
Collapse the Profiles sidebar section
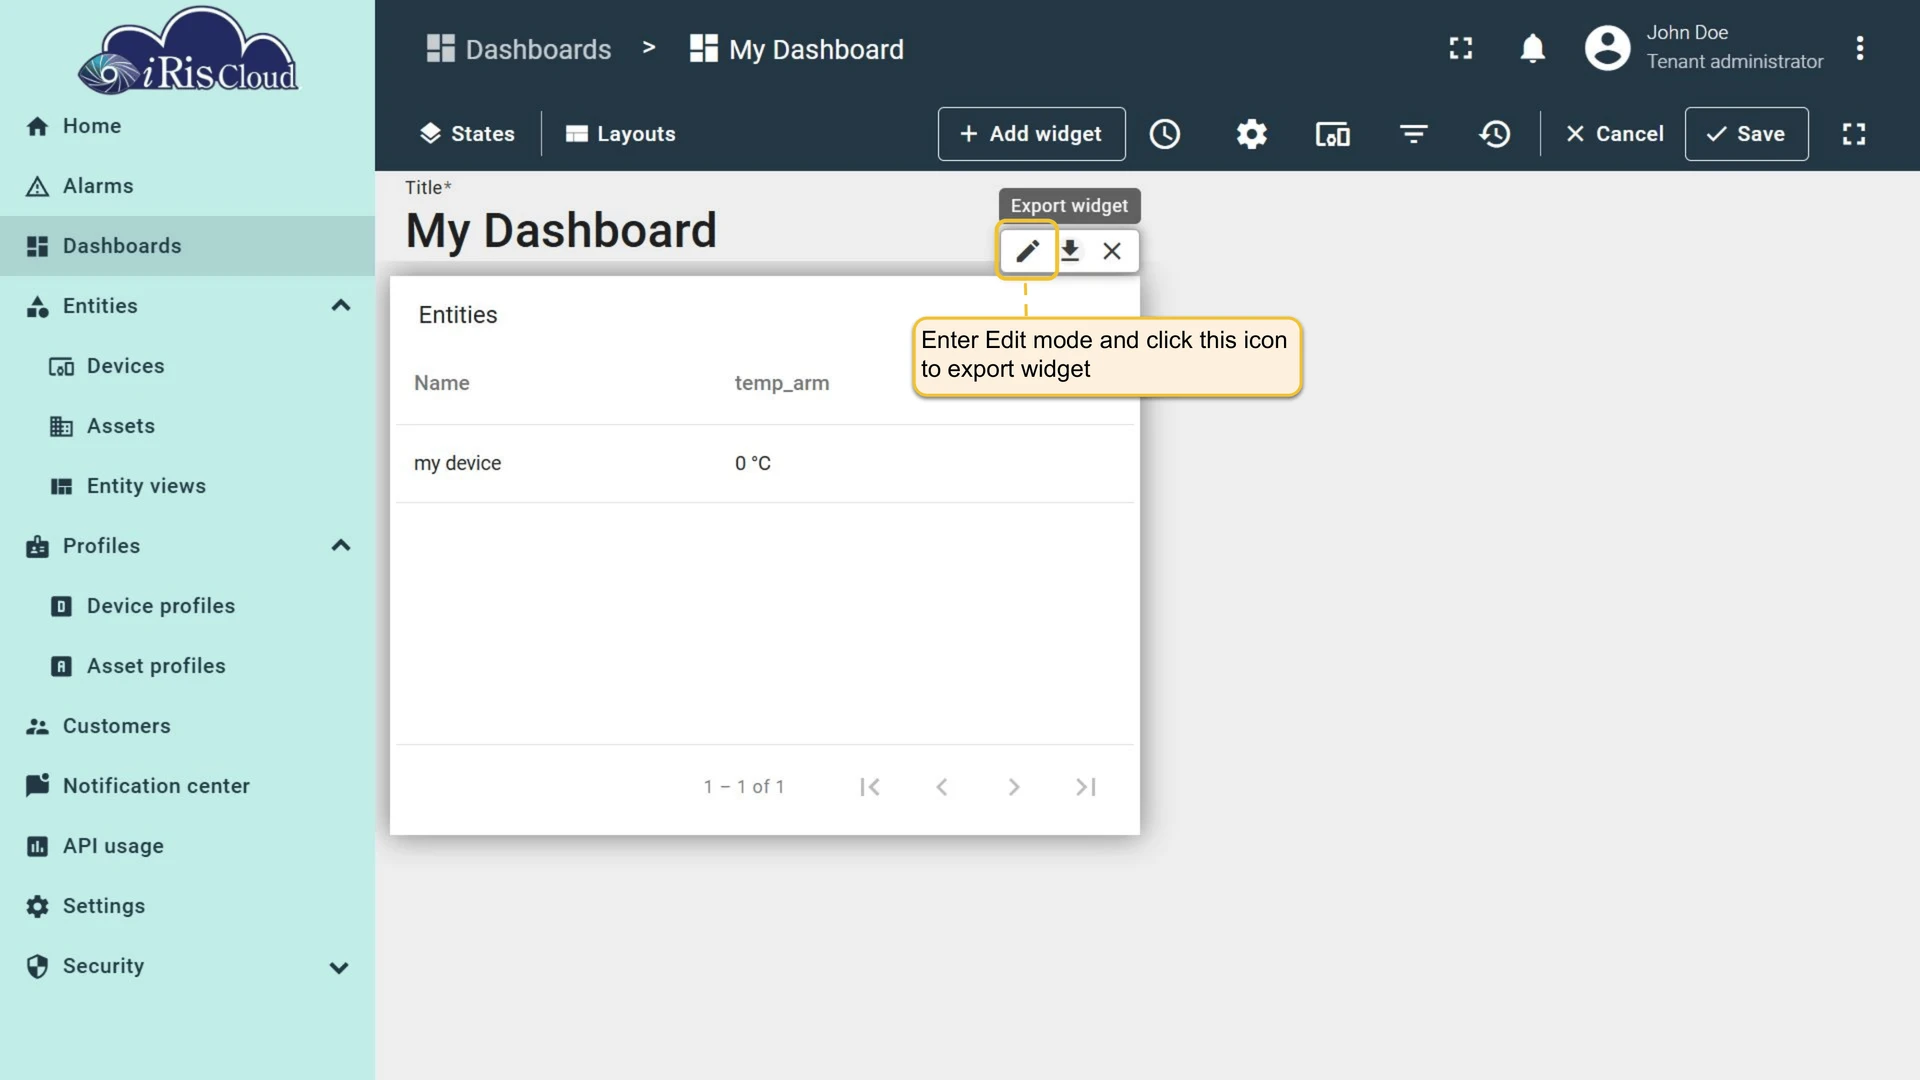tap(341, 546)
